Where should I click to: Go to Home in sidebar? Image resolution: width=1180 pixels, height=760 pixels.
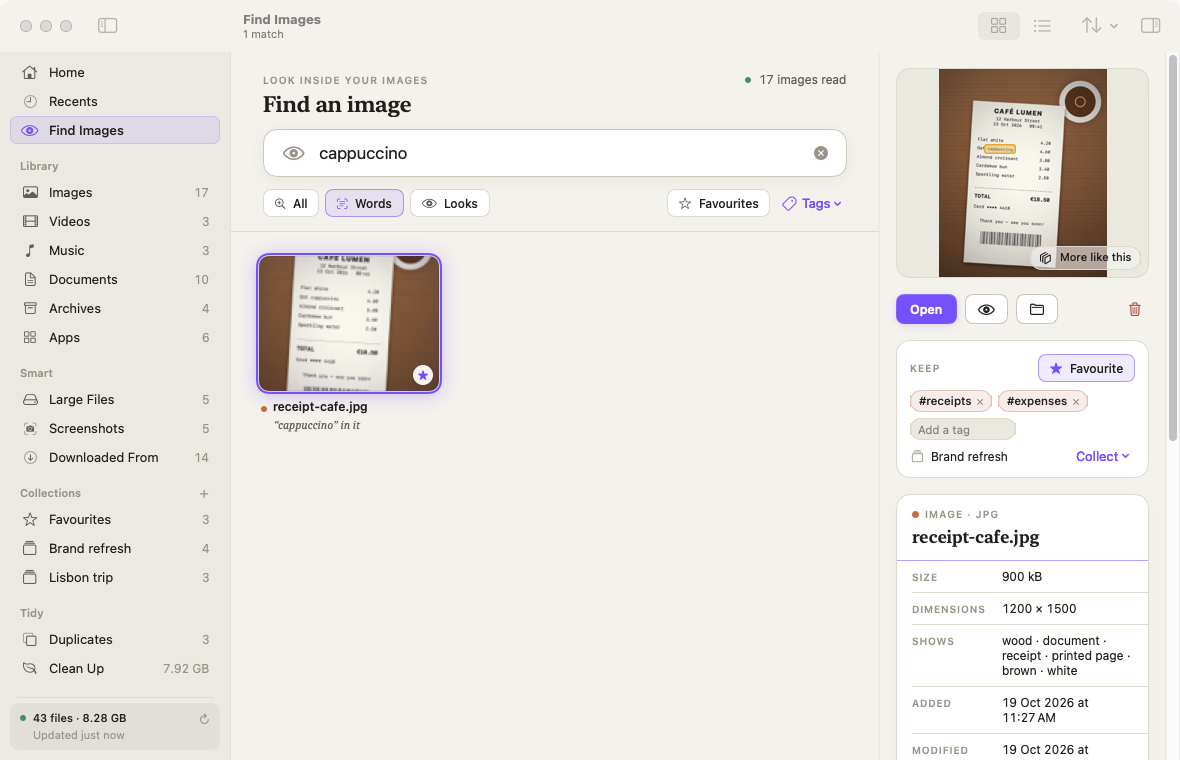(115, 72)
